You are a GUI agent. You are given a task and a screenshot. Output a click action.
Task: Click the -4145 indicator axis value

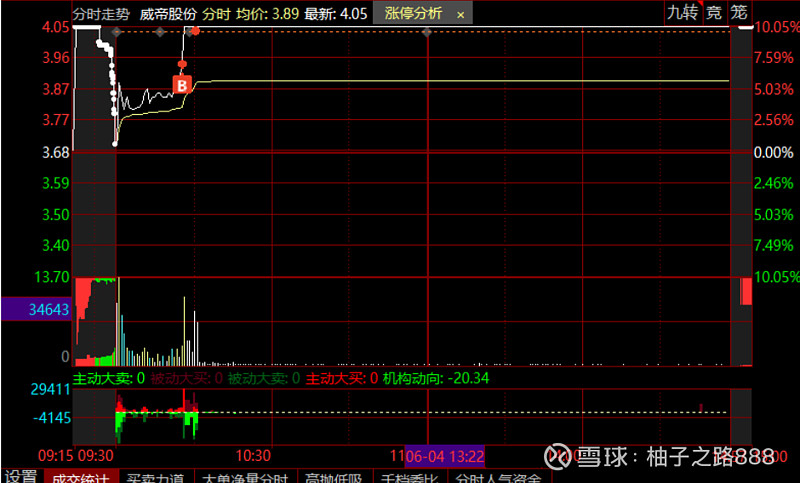coord(52,418)
